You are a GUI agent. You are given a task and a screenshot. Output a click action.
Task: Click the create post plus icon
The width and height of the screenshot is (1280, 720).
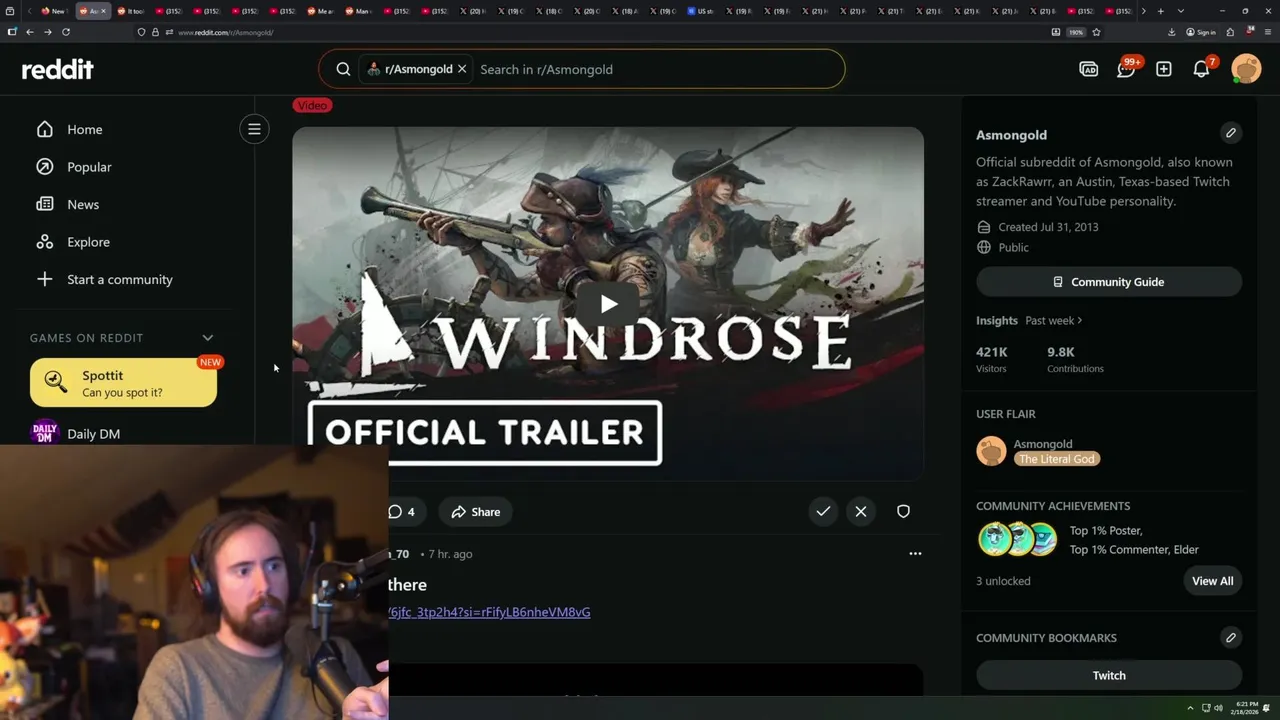coord(1164,69)
